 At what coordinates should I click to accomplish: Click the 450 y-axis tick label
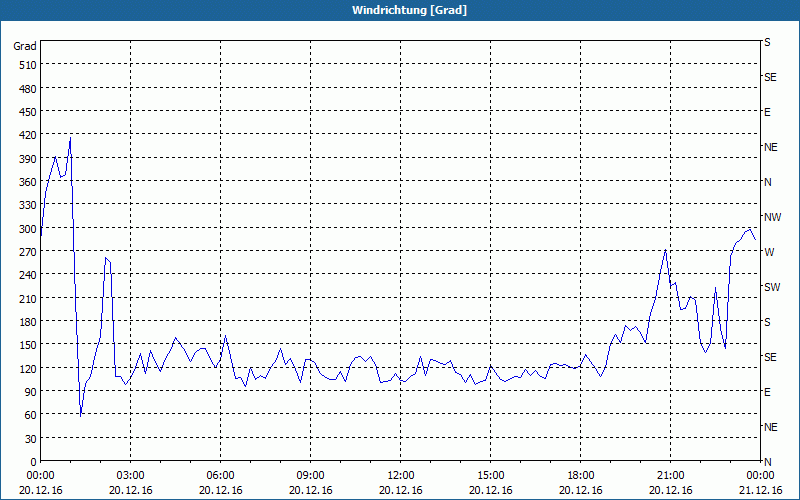29,112
